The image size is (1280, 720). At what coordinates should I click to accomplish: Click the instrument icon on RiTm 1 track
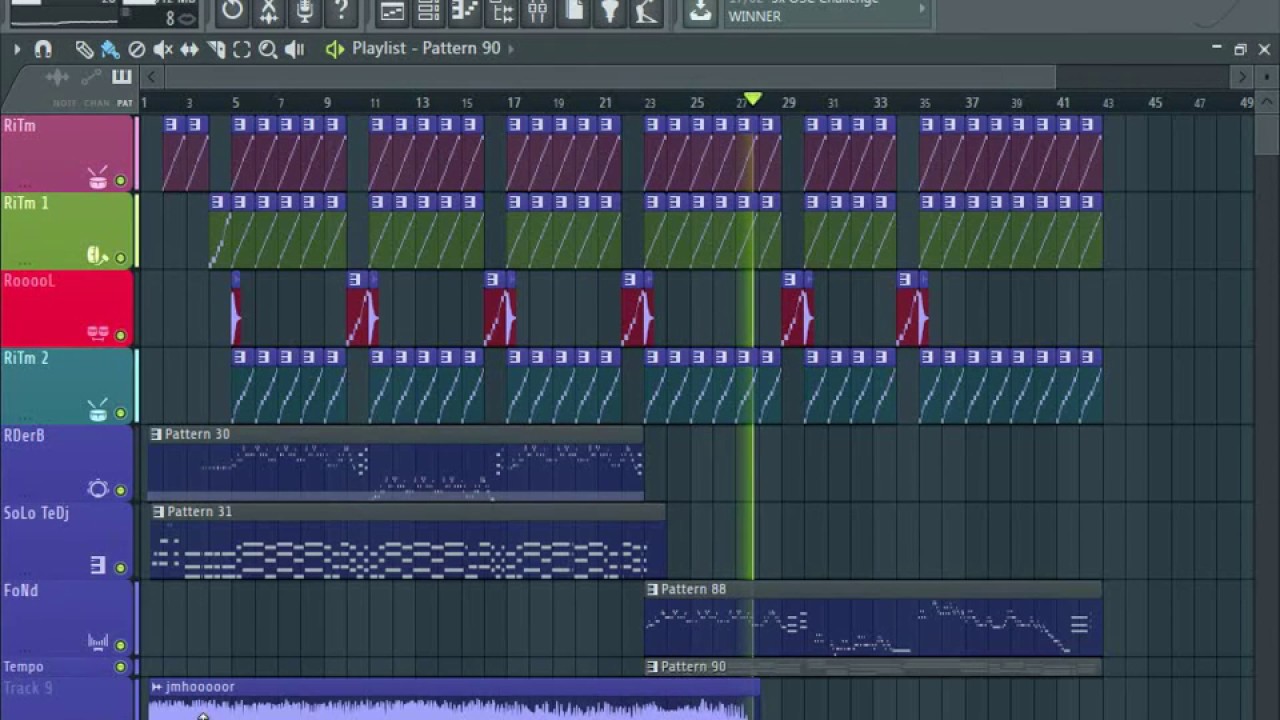(98, 256)
